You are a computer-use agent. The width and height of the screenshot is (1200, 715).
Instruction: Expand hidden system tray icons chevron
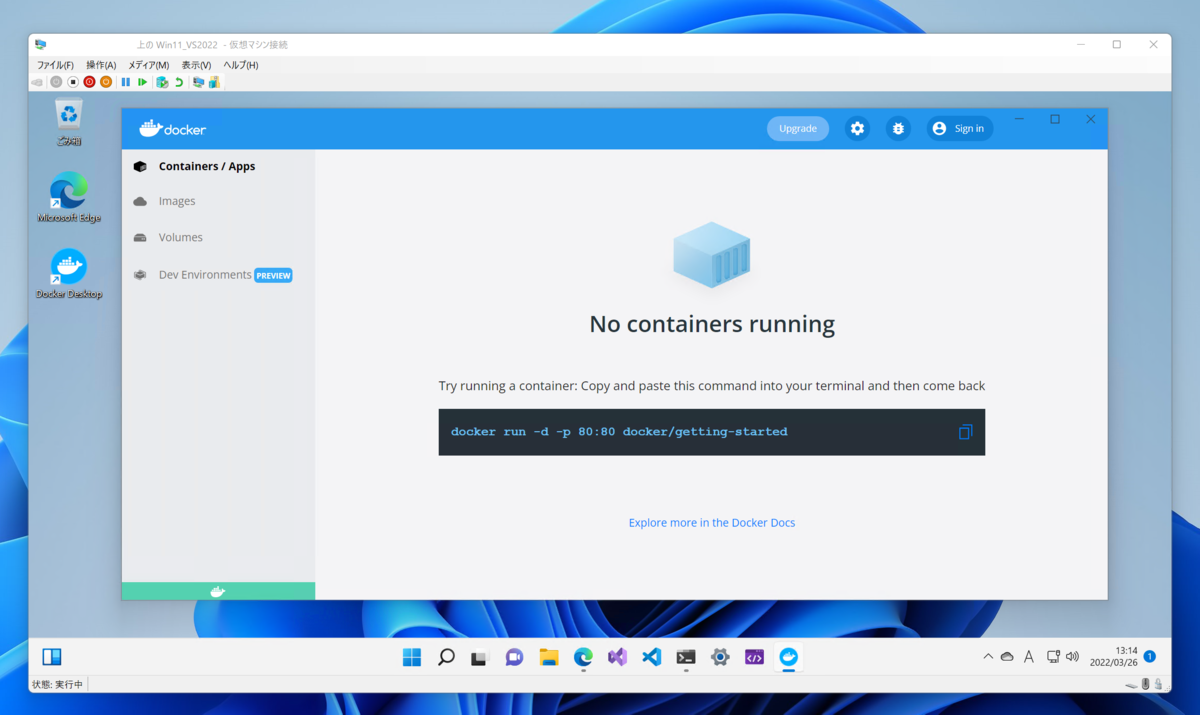click(x=986, y=657)
